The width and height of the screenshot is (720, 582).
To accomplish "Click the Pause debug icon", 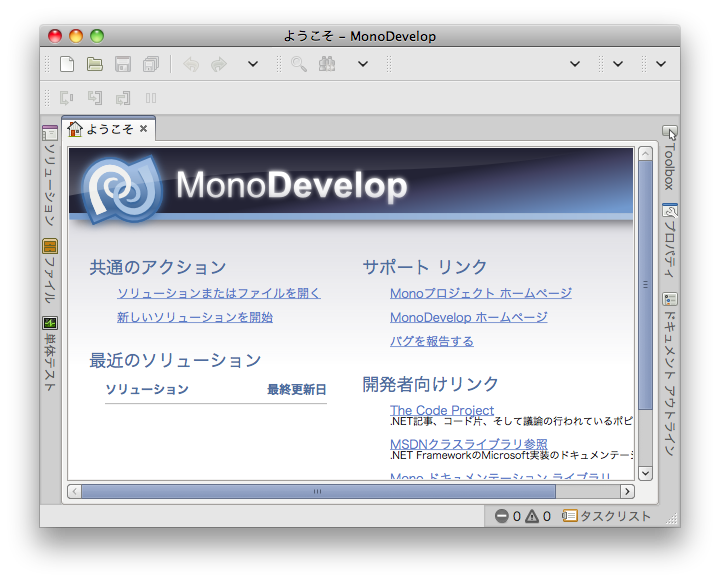I will coord(151,98).
